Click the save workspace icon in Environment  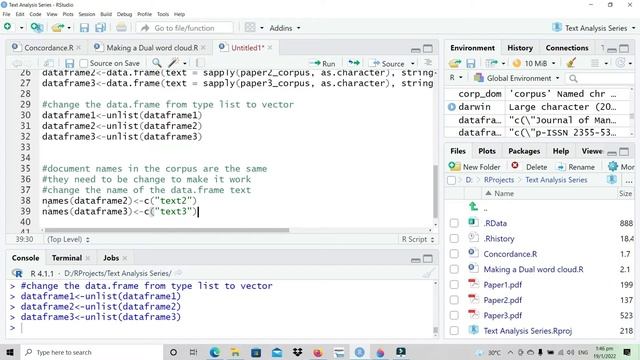point(471,63)
